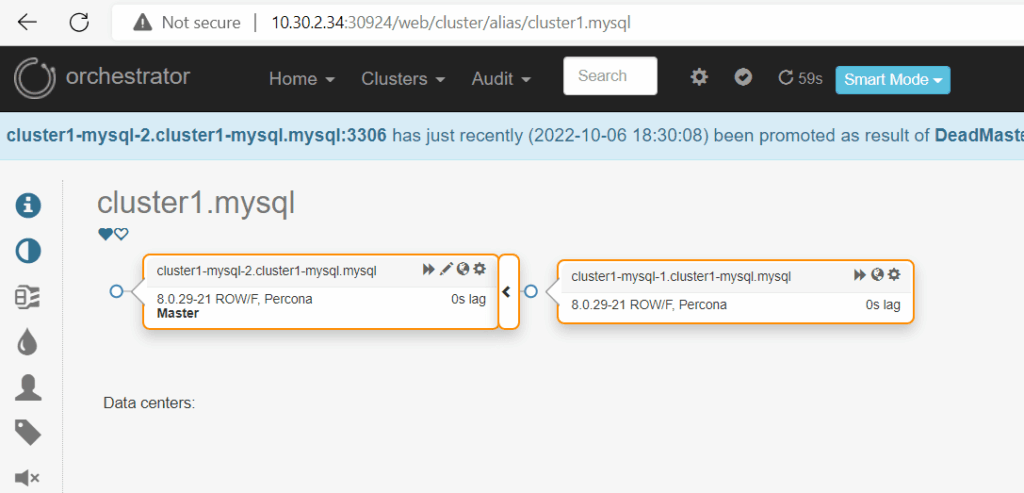Screen dimensions: 1024x493
Task: Click 0s lag on cluster1-mysql-2 node
Action: 468,300
